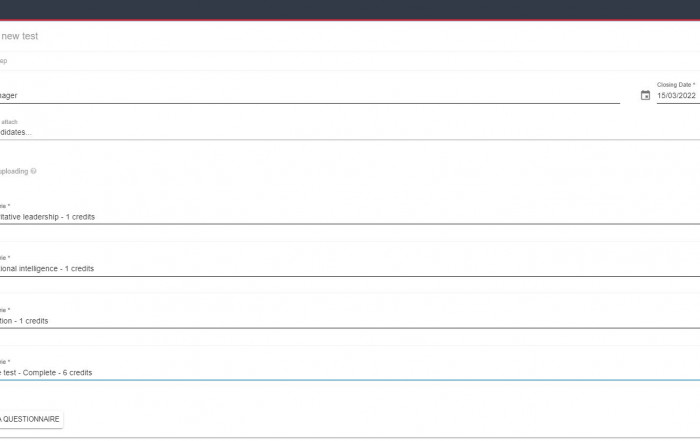Open the 'test - Complete - 6 credits' dropdown
This screenshot has height=441, width=700.
pyautogui.click(x=350, y=373)
